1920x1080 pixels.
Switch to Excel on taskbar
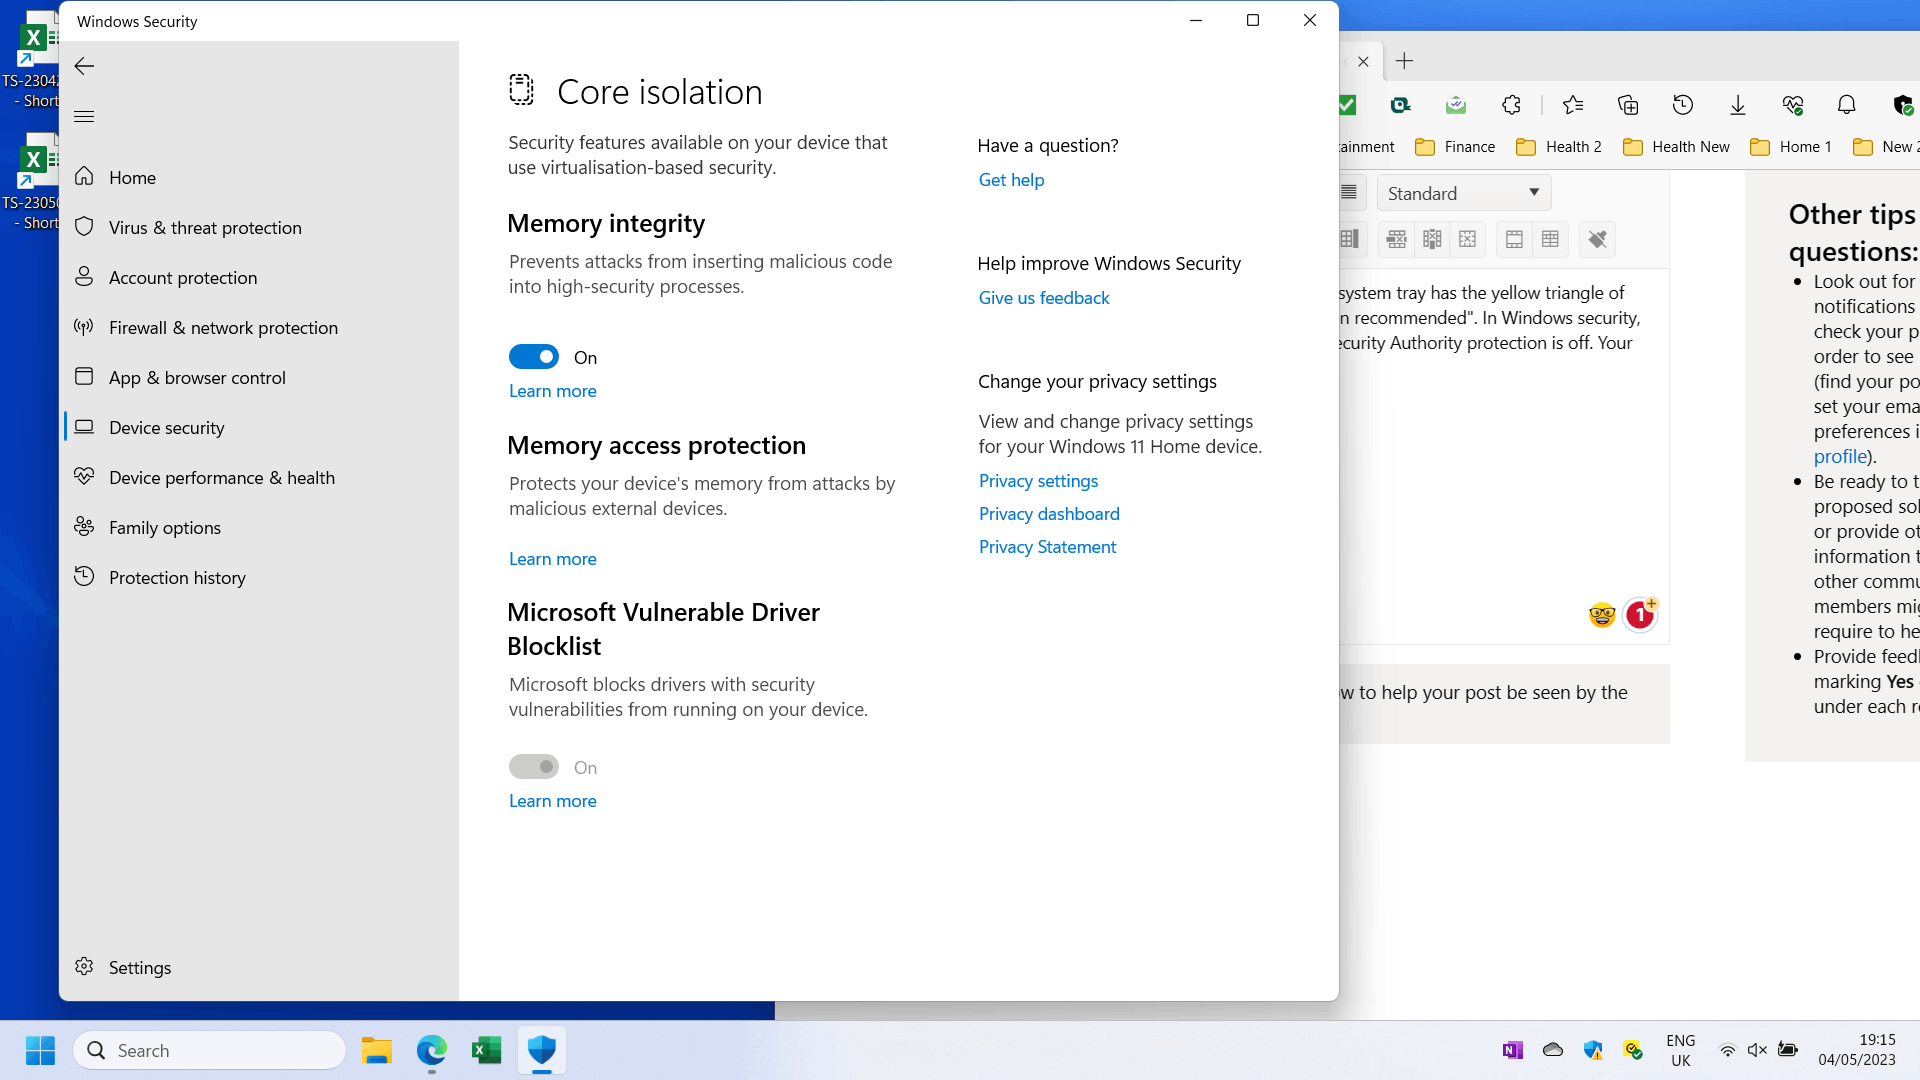[x=487, y=1050]
